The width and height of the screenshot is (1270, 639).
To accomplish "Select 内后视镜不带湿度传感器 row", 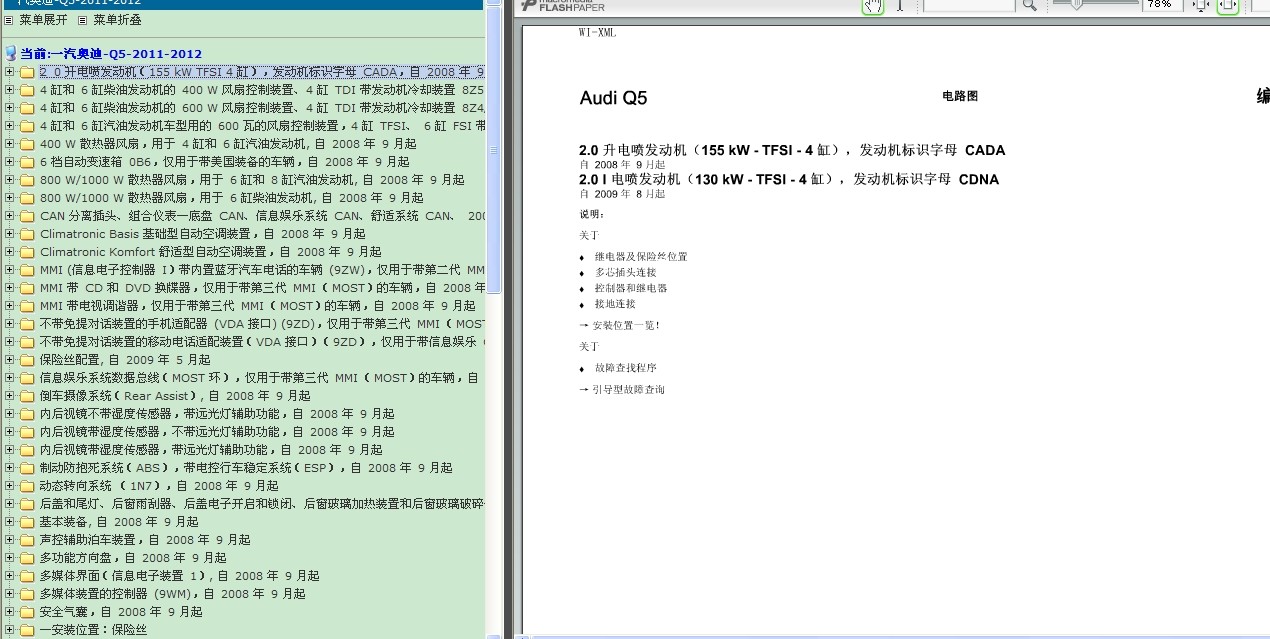I will point(217,414).
